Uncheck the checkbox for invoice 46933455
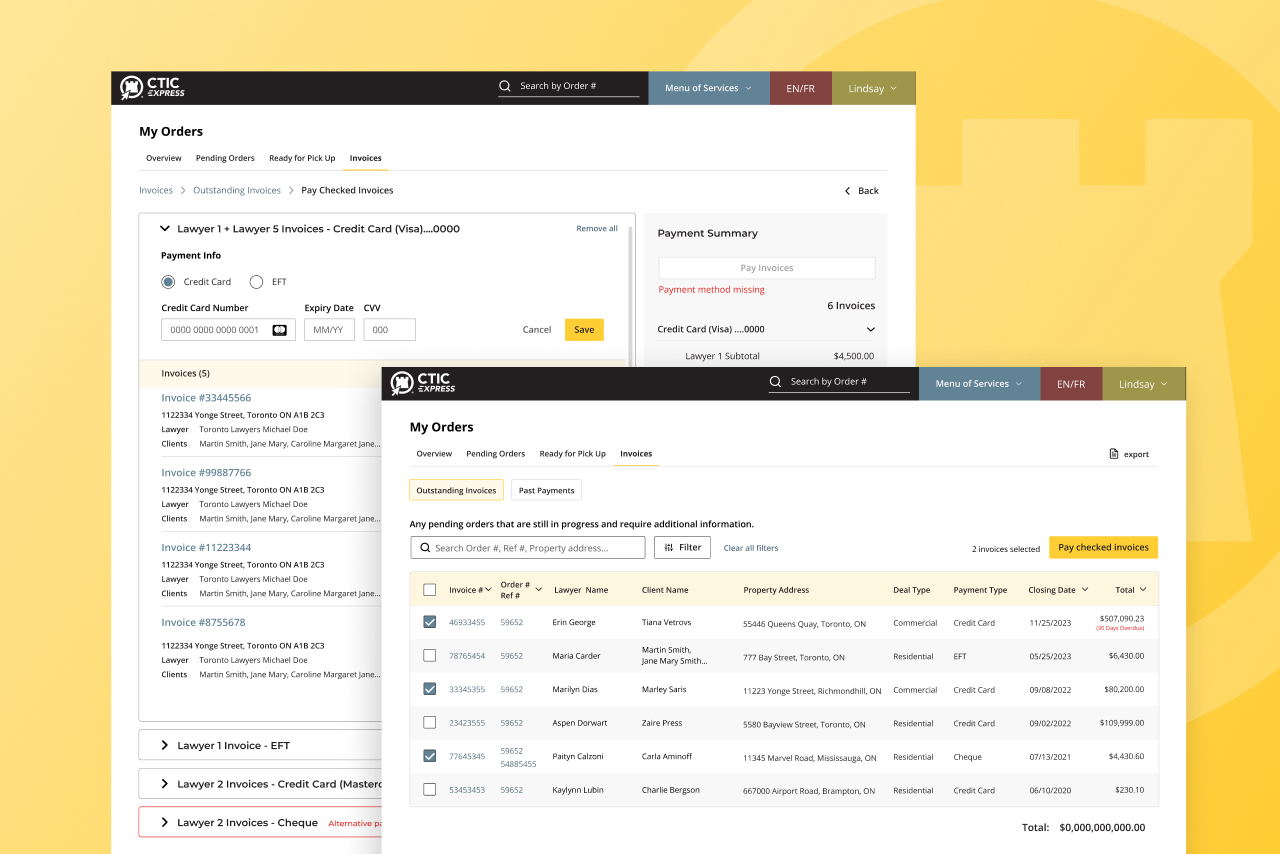 [x=430, y=622]
